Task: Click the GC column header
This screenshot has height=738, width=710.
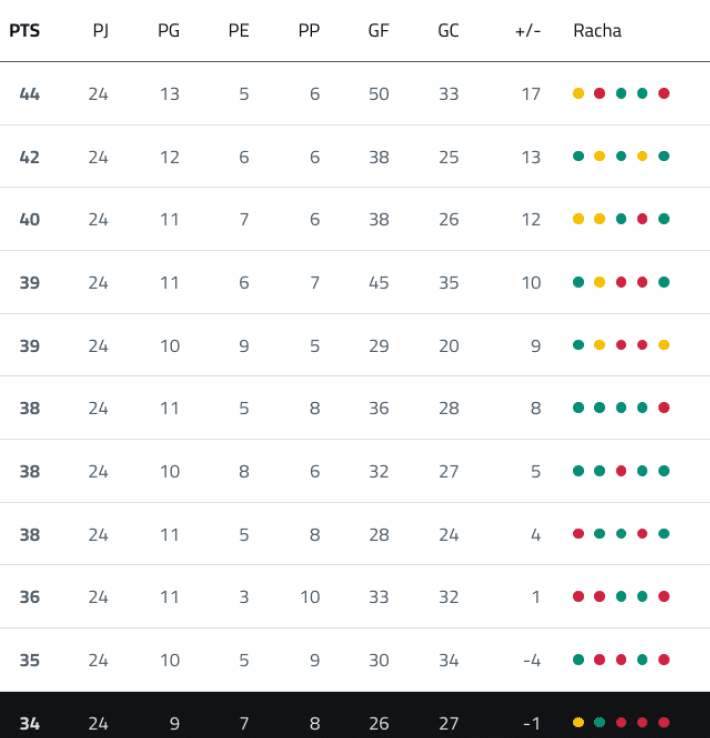Action: pos(448,31)
